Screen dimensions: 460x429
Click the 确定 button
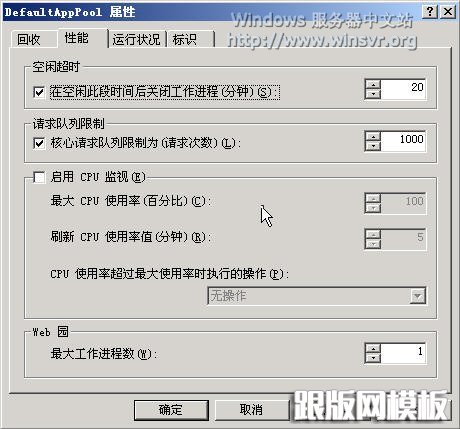tap(171, 410)
